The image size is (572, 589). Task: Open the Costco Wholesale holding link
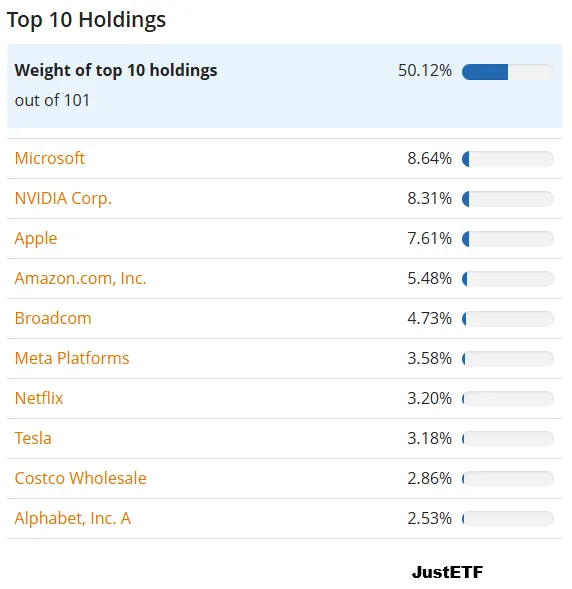(x=80, y=478)
